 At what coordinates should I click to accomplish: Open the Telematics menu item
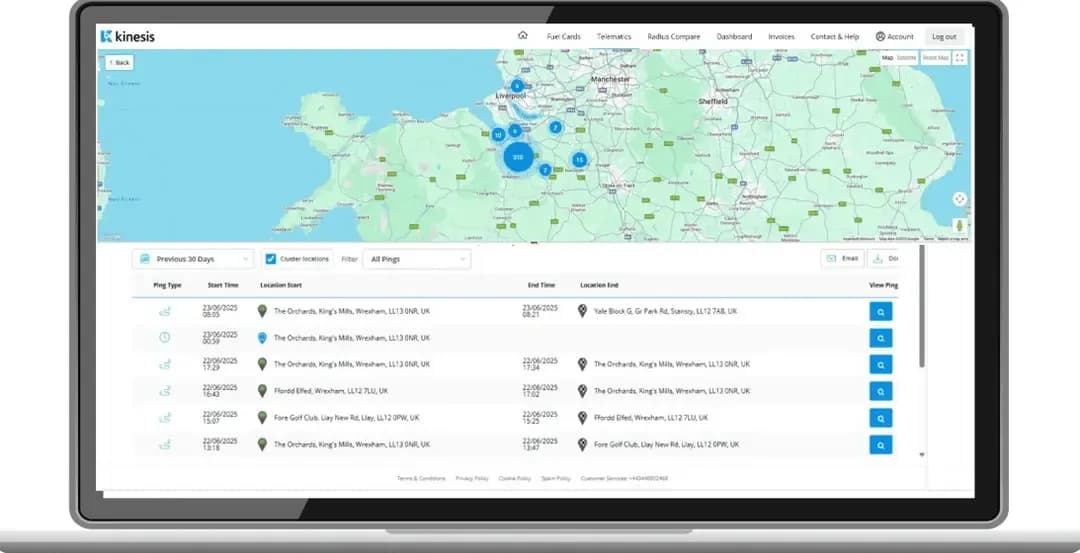pyautogui.click(x=614, y=37)
